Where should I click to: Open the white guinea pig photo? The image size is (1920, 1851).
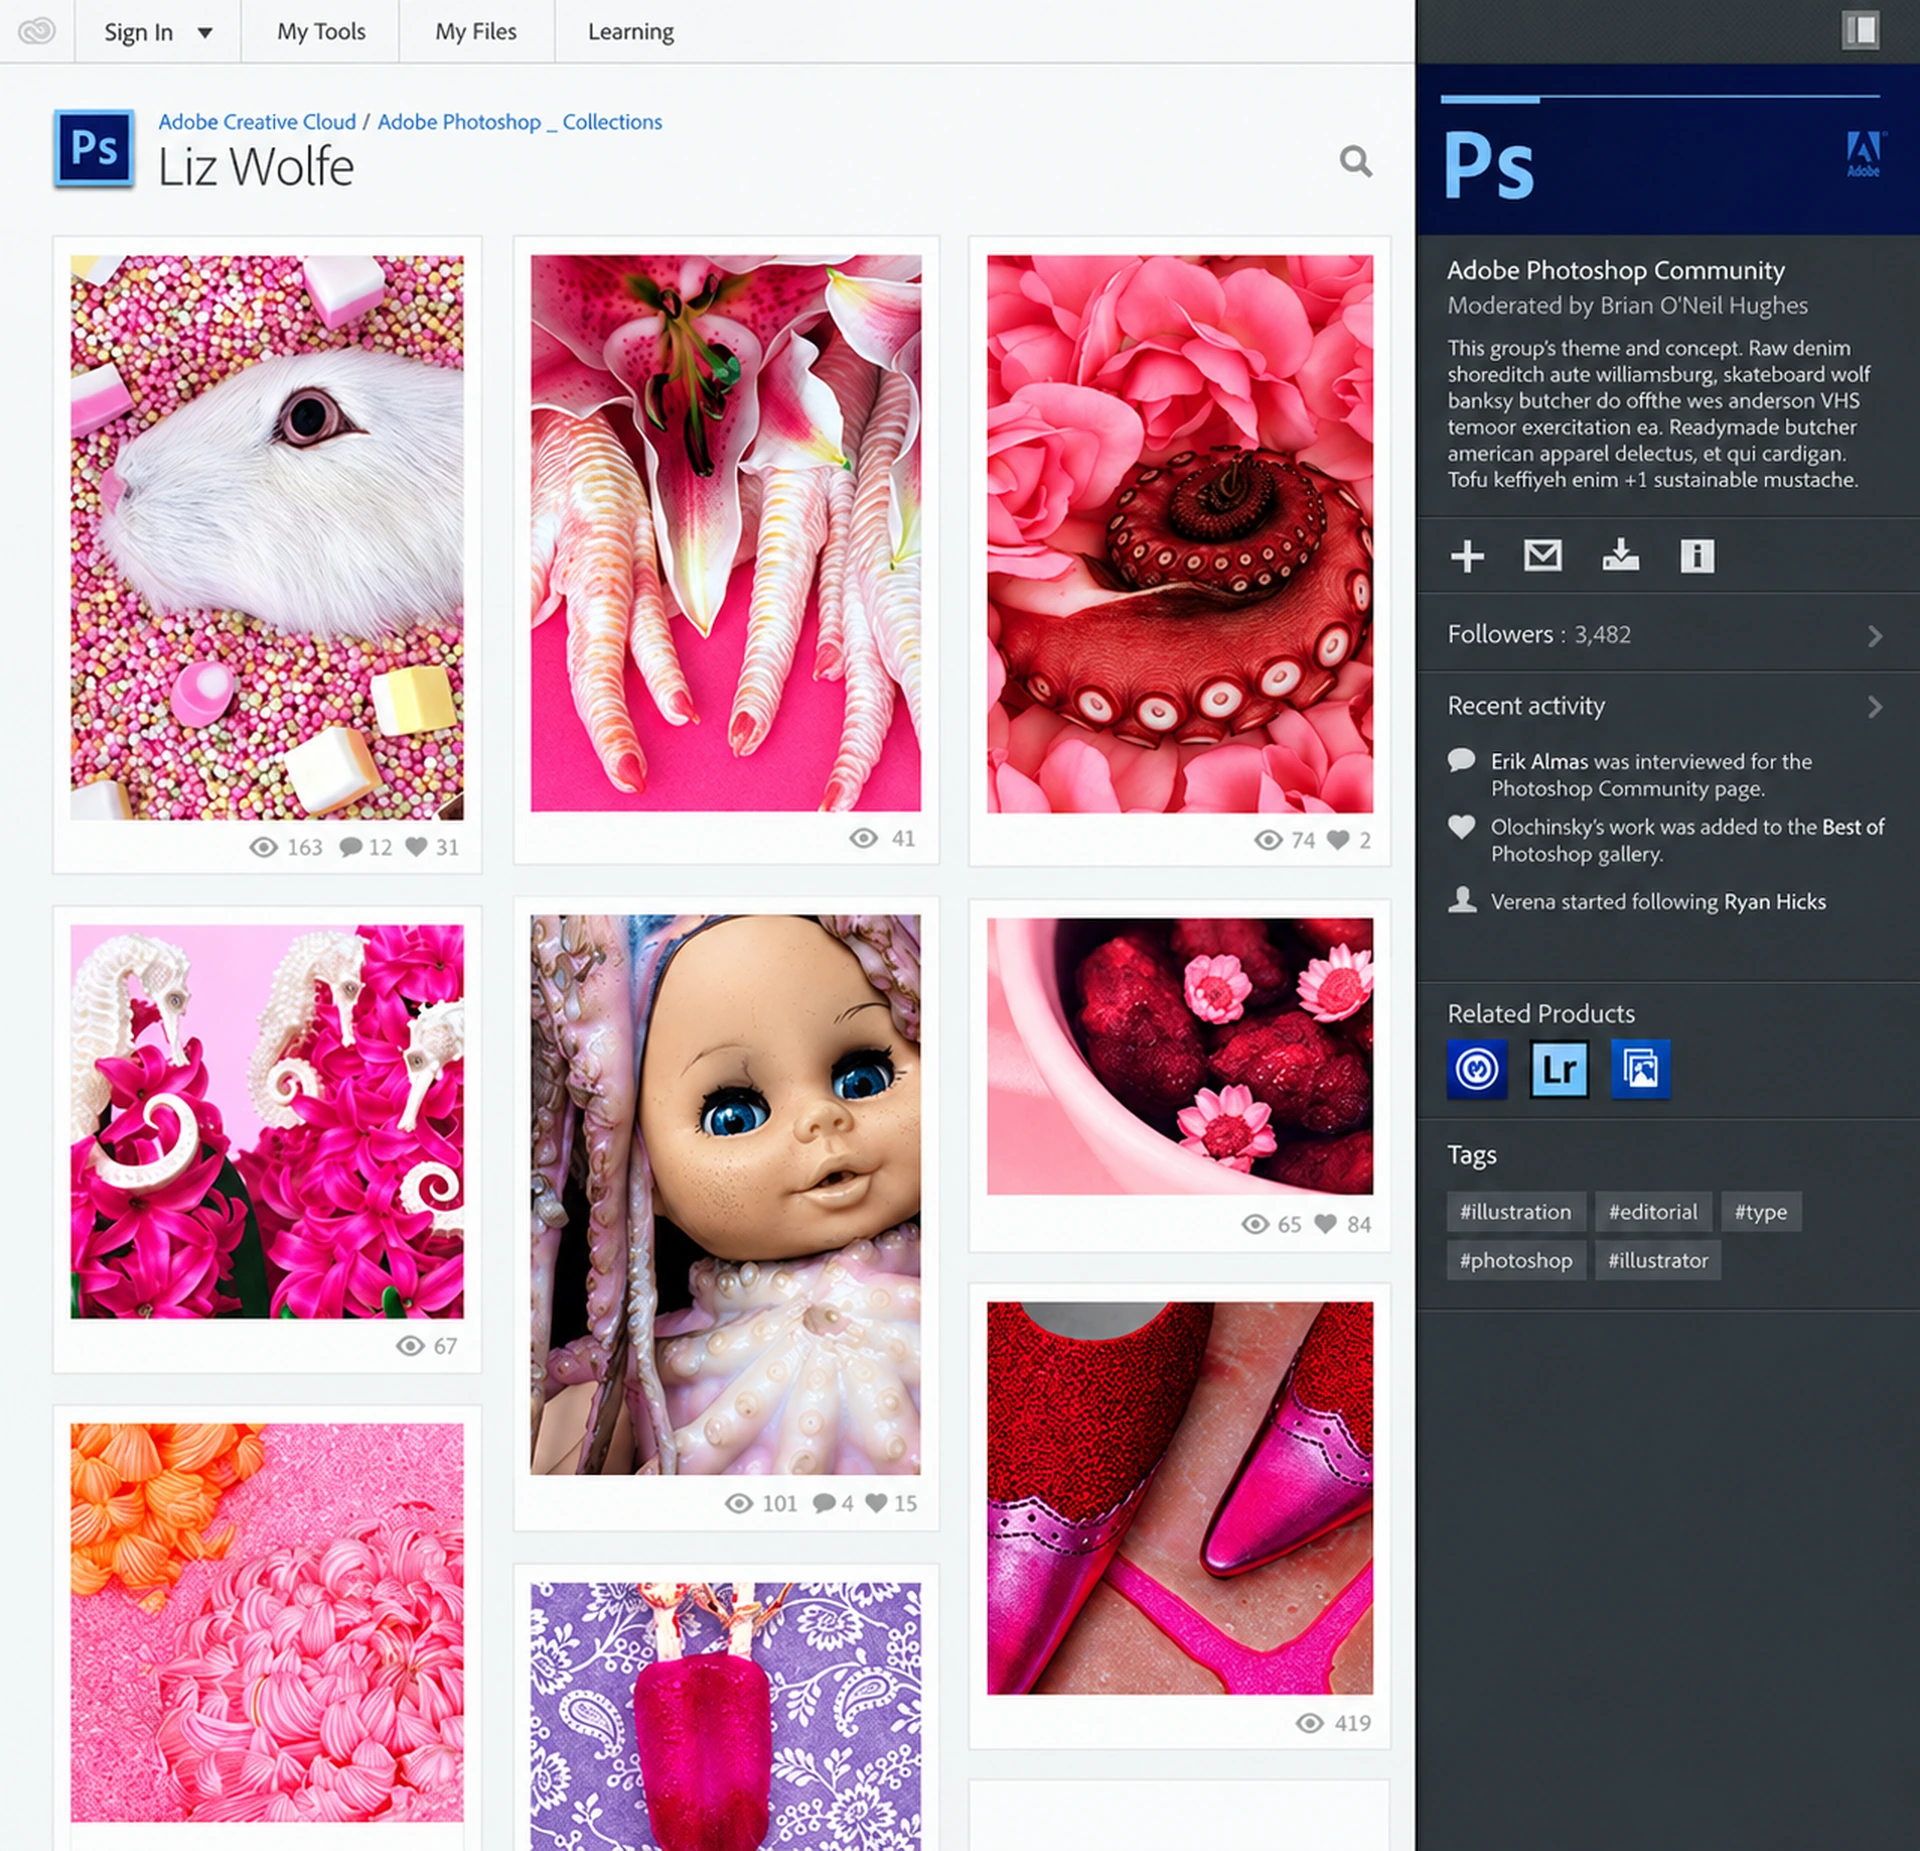point(267,537)
